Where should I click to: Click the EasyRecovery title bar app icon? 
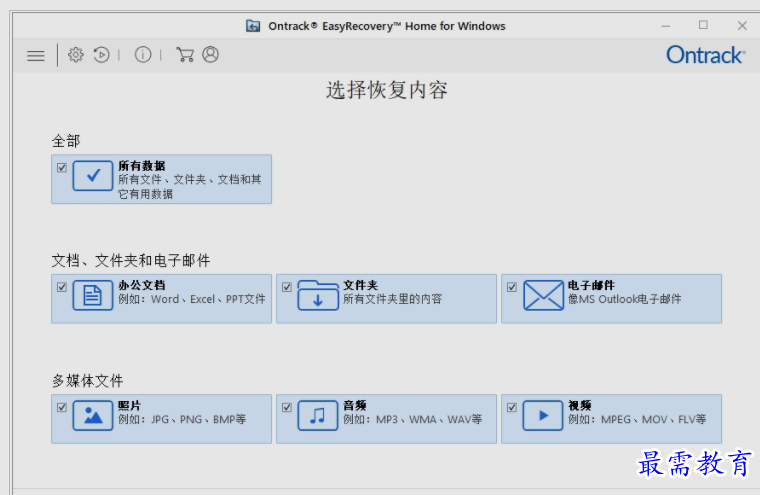tap(253, 26)
